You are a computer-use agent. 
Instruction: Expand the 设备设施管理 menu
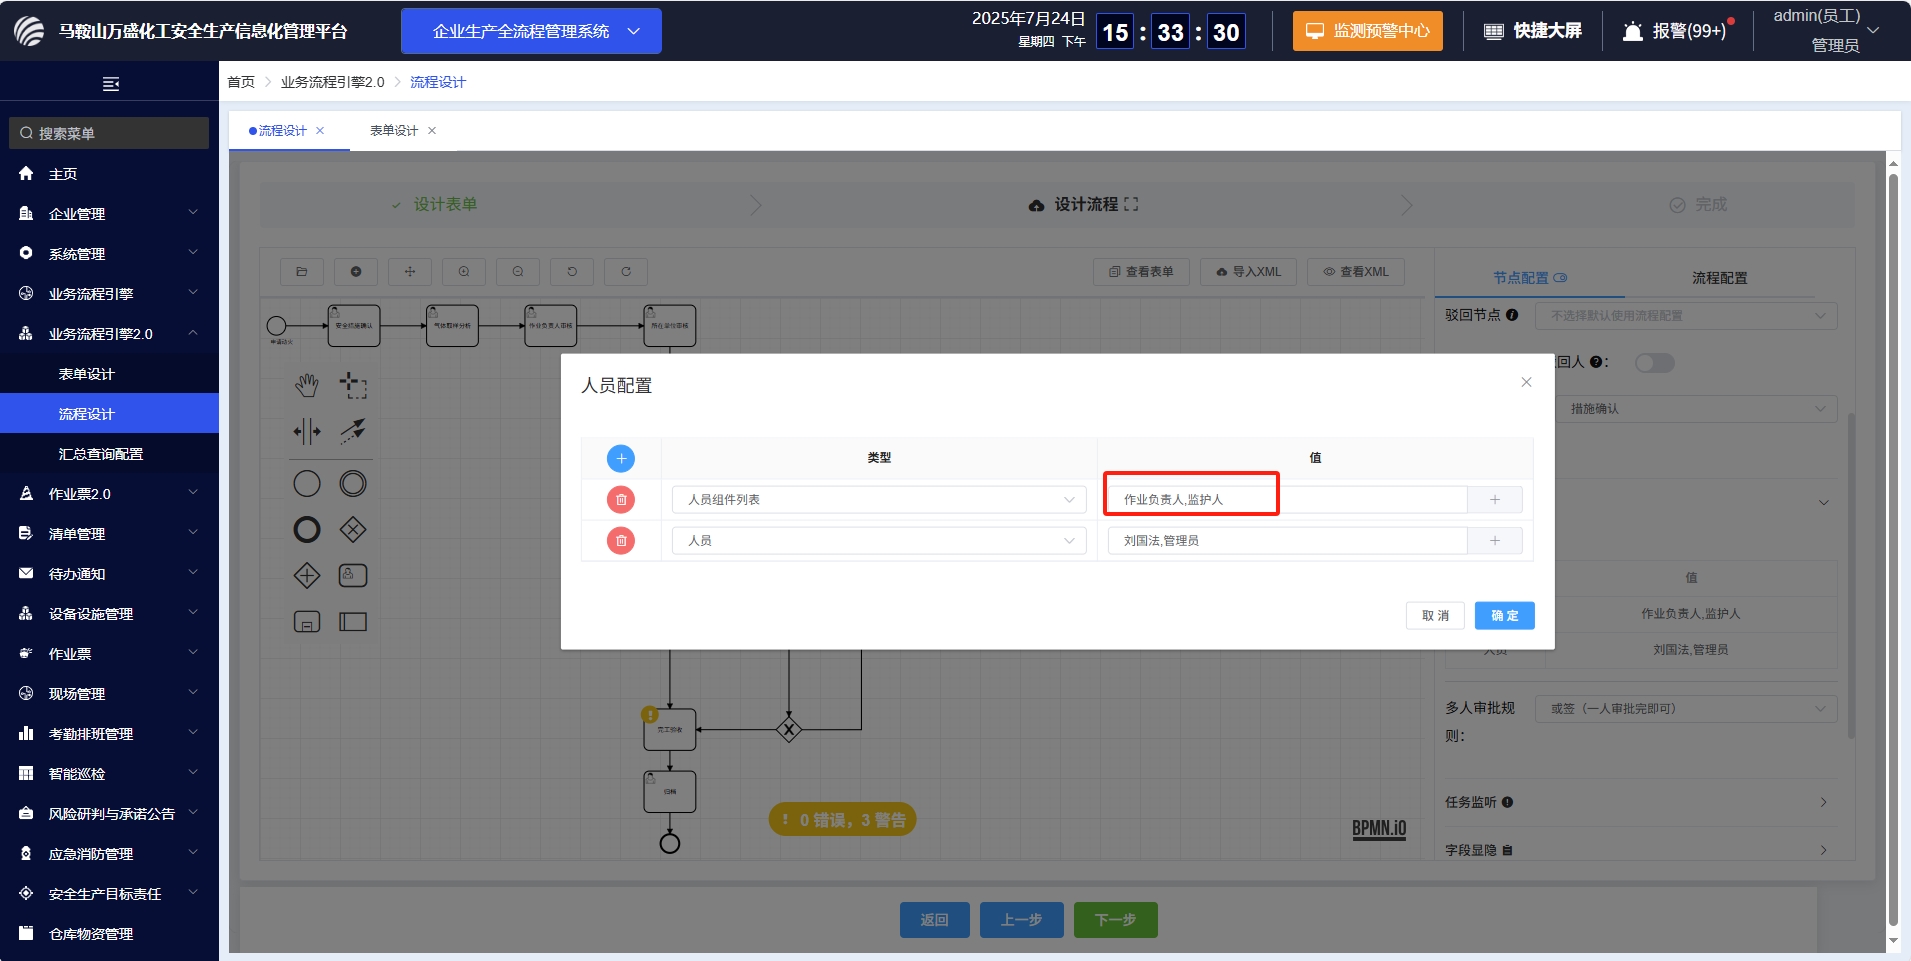(x=109, y=614)
